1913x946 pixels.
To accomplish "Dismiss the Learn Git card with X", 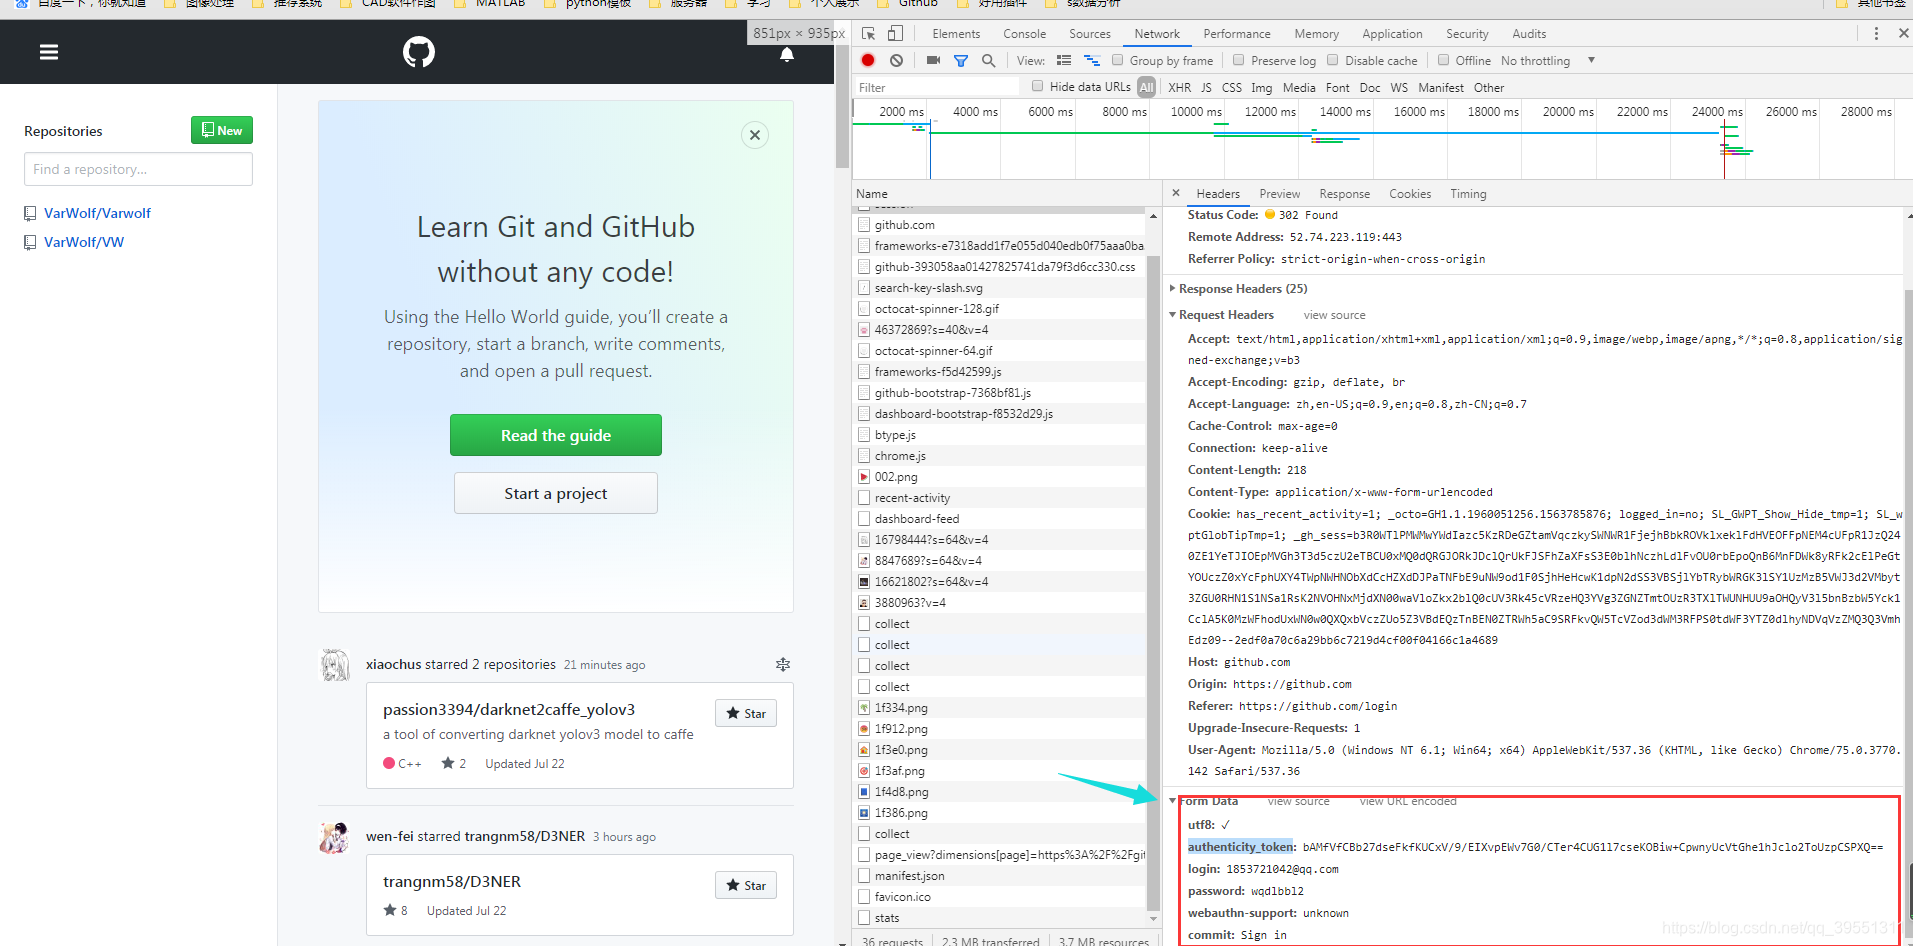I will coord(755,135).
